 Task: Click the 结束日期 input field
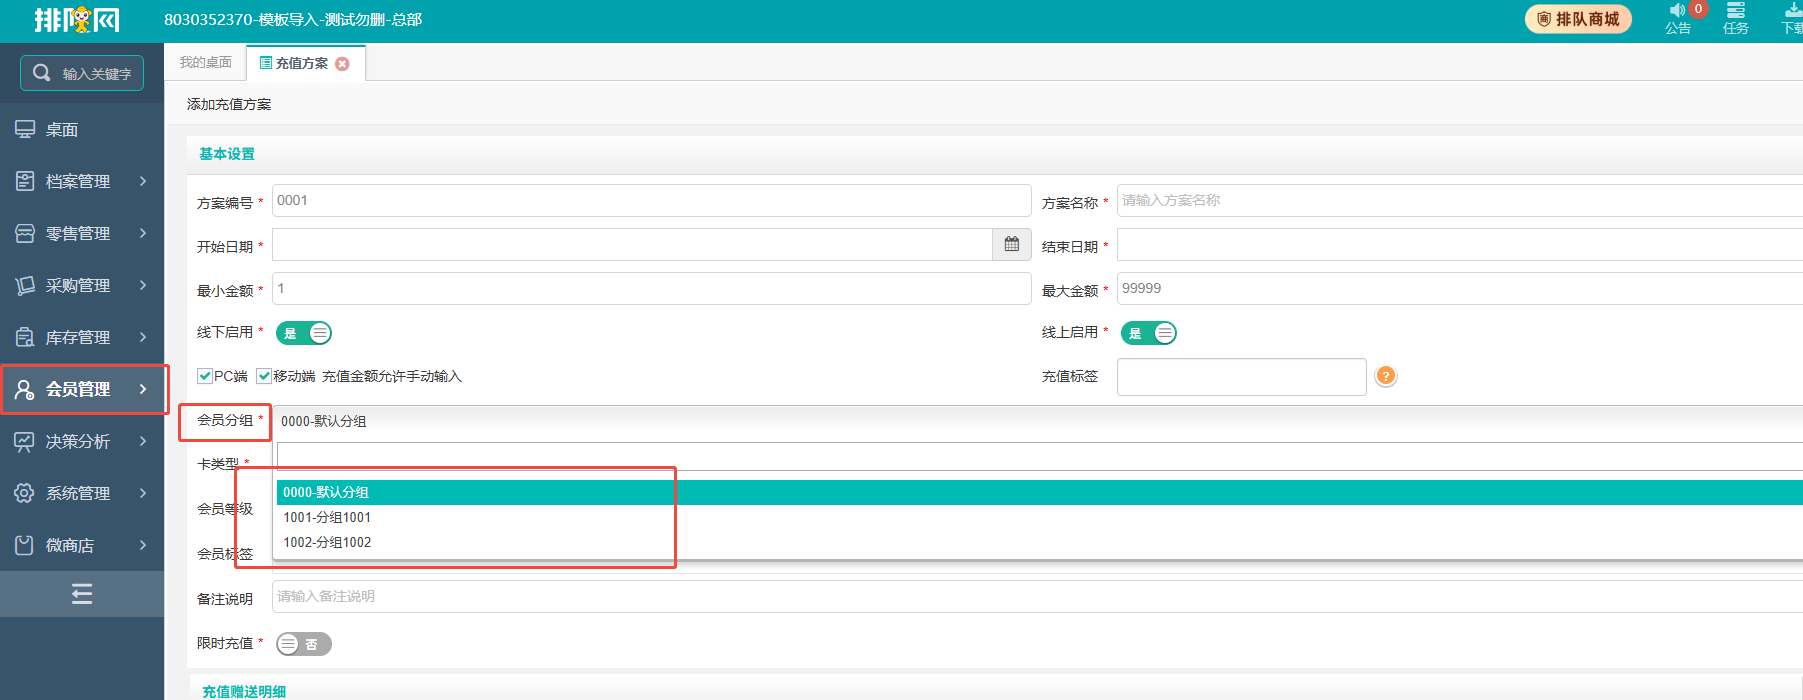pos(1460,244)
